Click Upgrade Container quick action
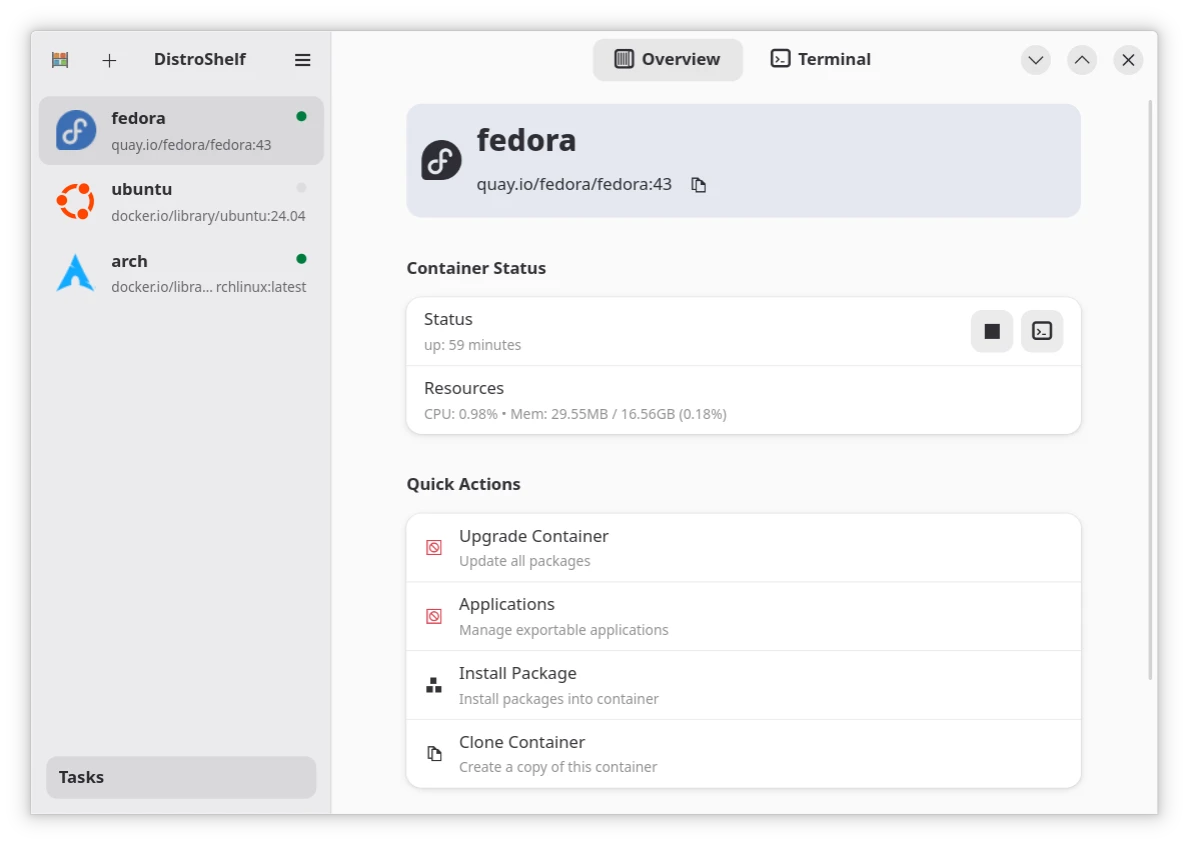This screenshot has width=1188, height=845. pyautogui.click(x=743, y=548)
